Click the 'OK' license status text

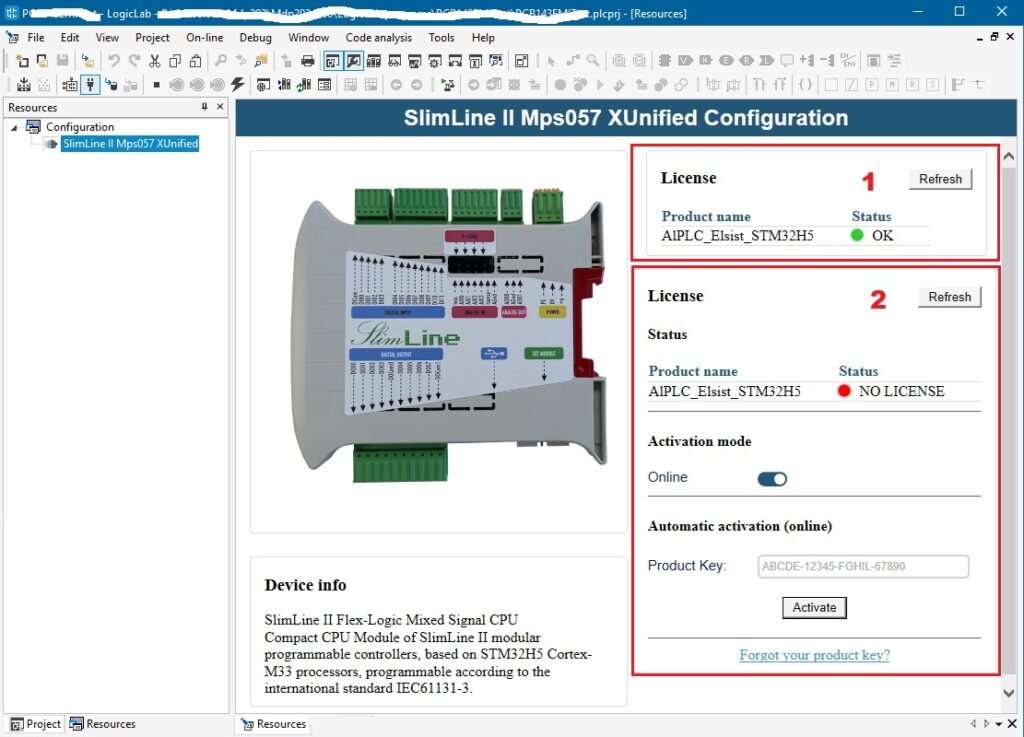point(882,236)
